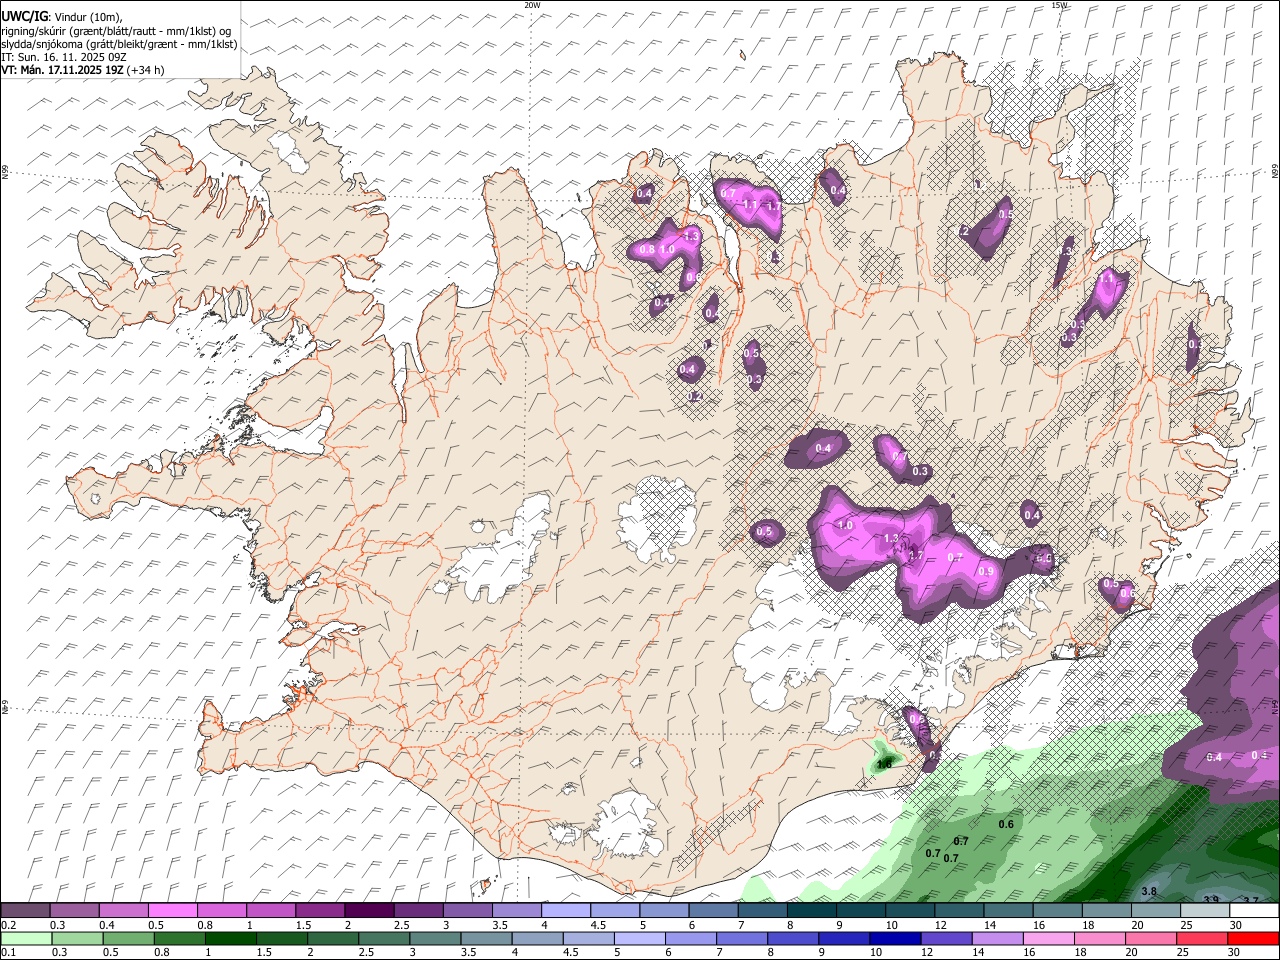Pick snow scale swatch between 3.5 and 4

[x=517, y=911]
